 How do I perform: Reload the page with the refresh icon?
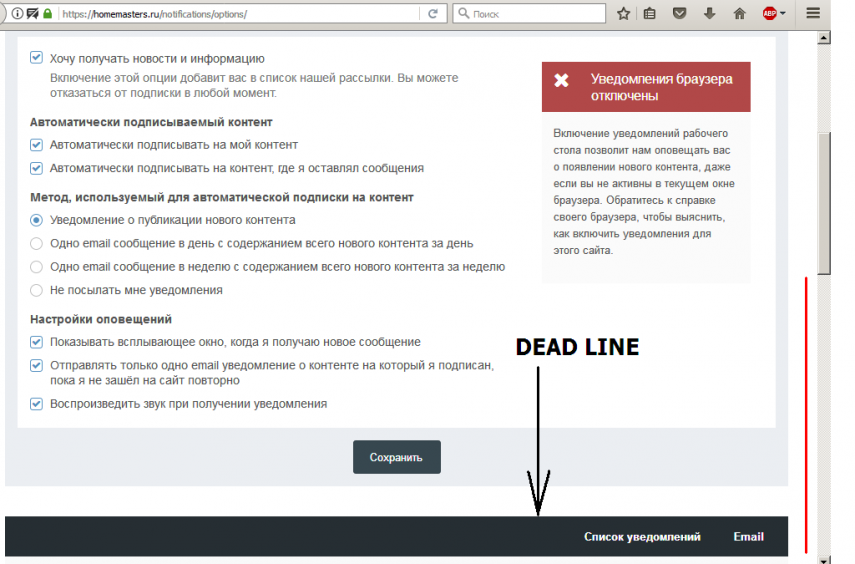point(432,14)
